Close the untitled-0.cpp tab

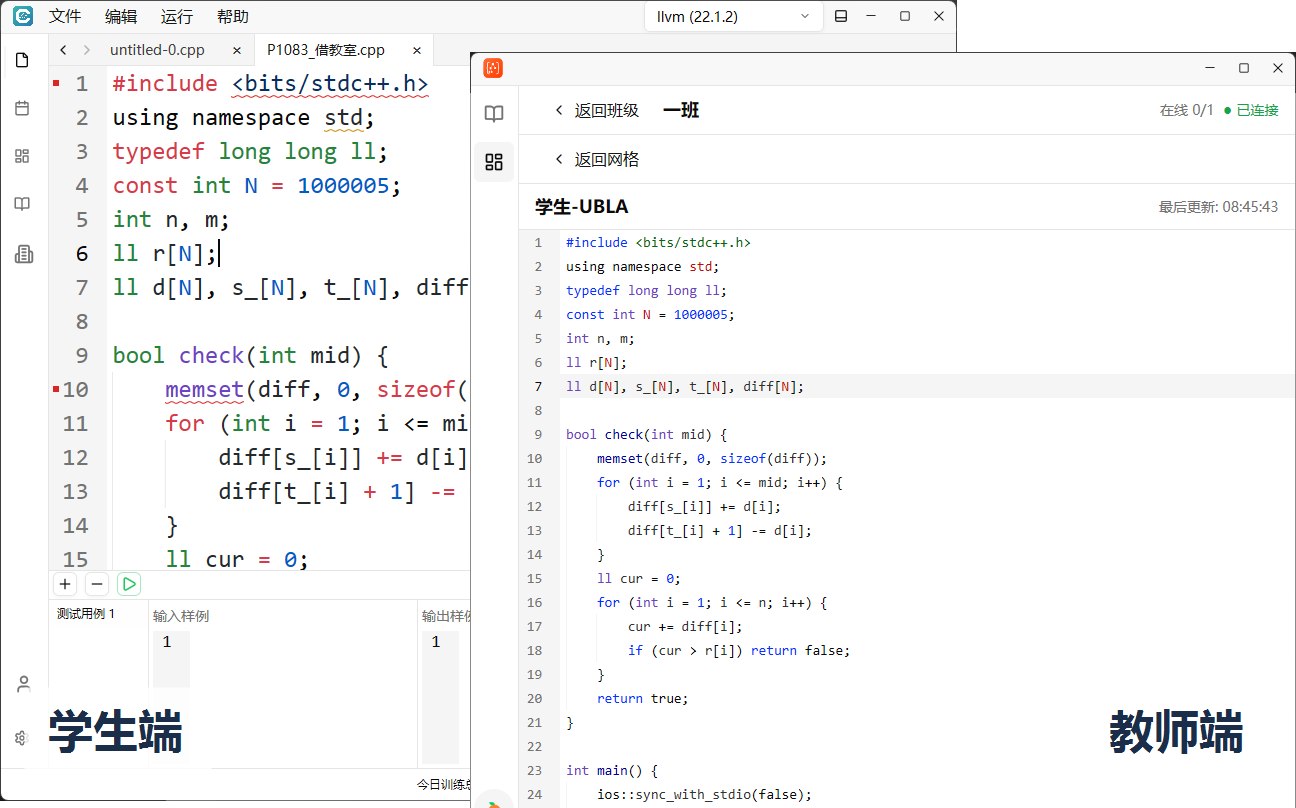click(237, 50)
